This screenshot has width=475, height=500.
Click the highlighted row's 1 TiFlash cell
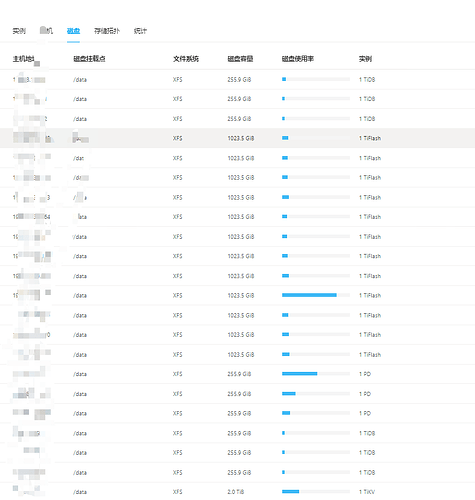pos(370,138)
